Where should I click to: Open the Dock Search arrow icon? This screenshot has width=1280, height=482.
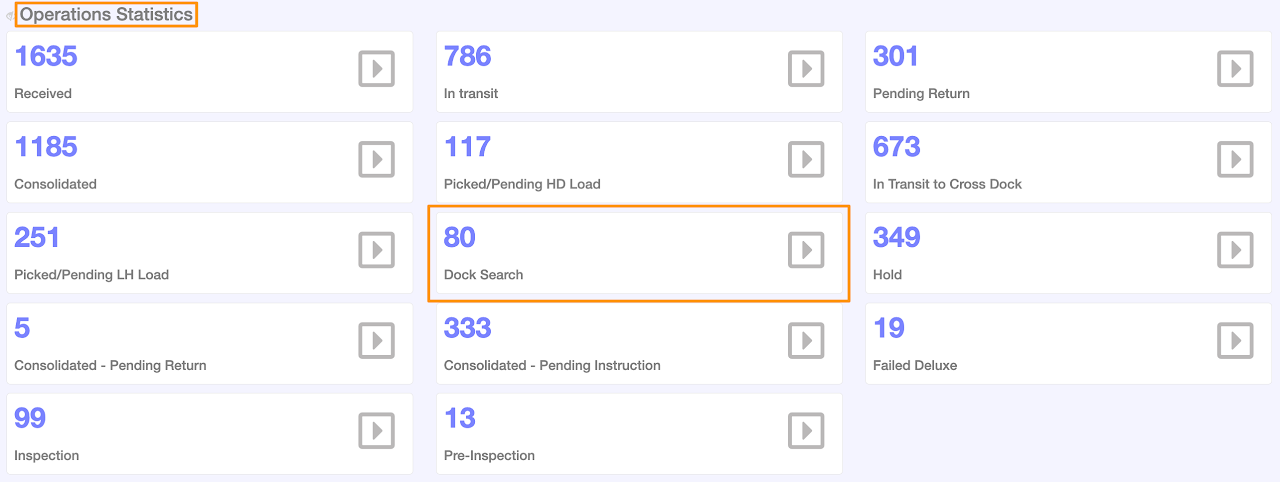pos(806,250)
